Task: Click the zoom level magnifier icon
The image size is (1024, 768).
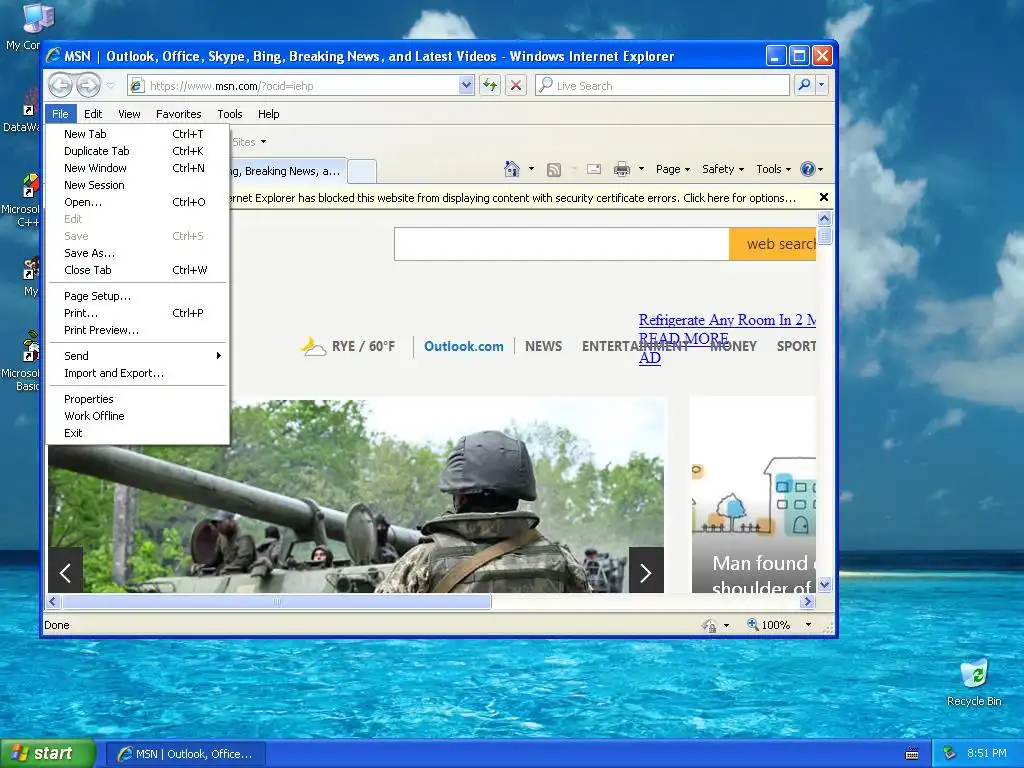Action: 753,624
